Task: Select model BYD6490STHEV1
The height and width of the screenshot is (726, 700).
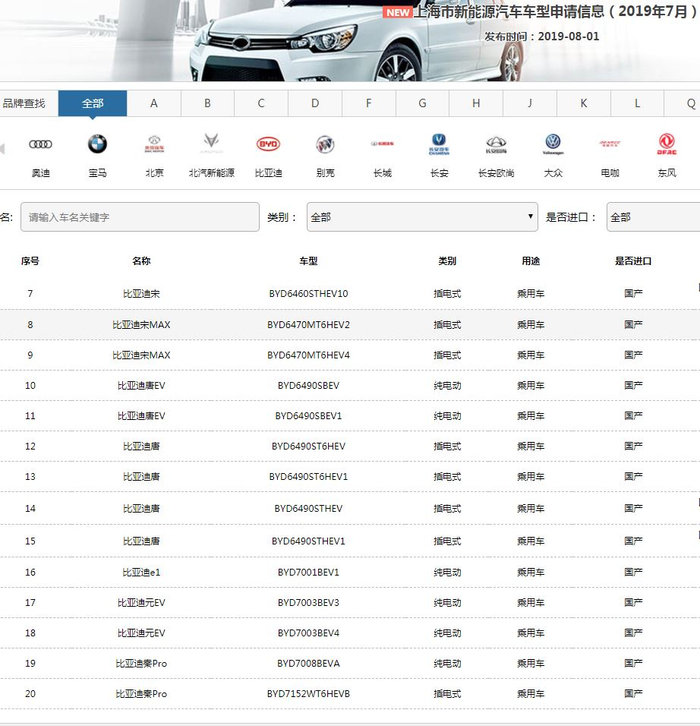Action: pos(308,541)
